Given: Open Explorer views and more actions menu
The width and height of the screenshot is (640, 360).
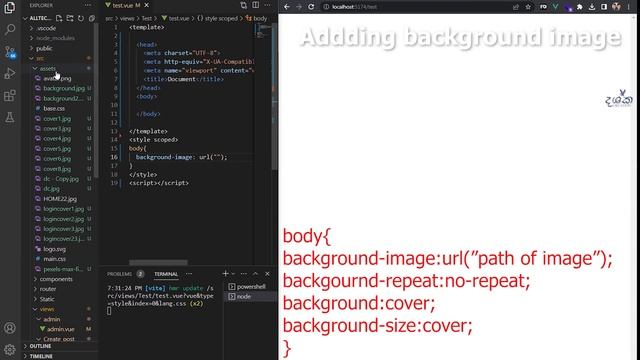Looking at the screenshot, I should pos(88,5).
